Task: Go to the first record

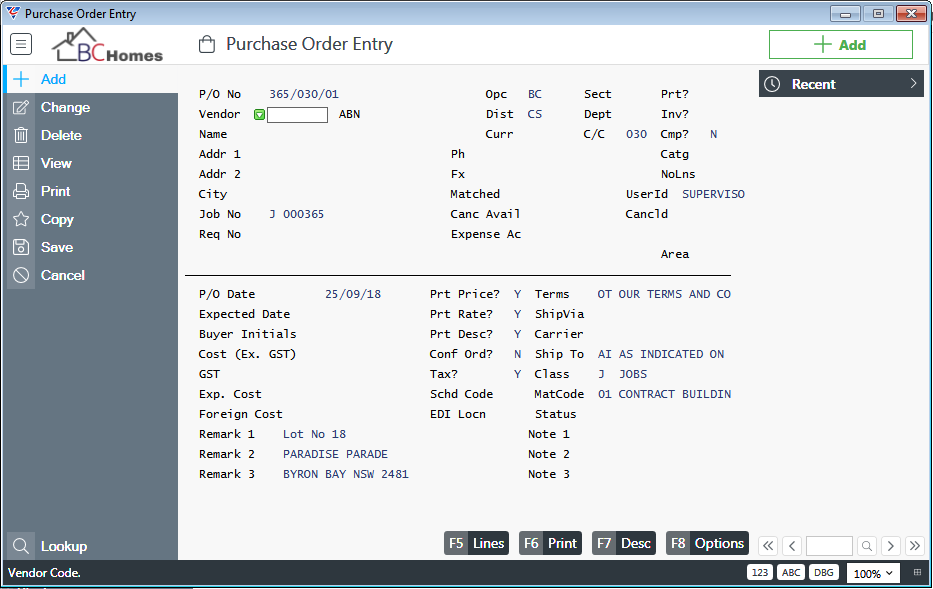Action: pos(768,546)
